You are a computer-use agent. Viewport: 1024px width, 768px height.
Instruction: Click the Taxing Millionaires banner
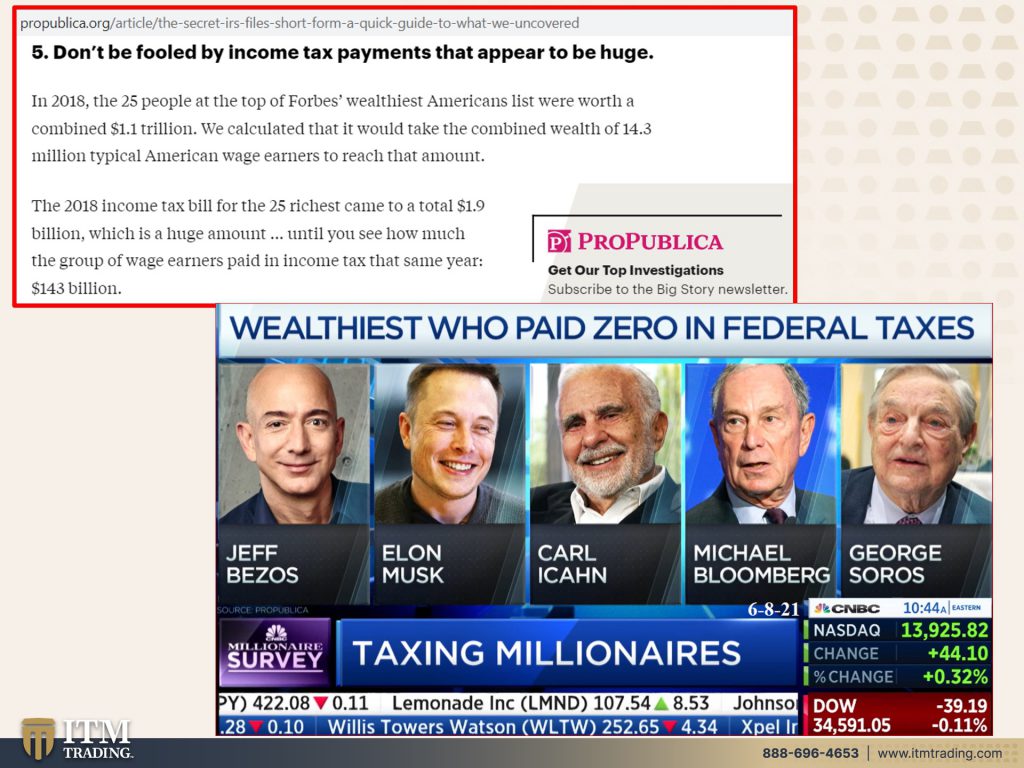pyautogui.click(x=567, y=652)
